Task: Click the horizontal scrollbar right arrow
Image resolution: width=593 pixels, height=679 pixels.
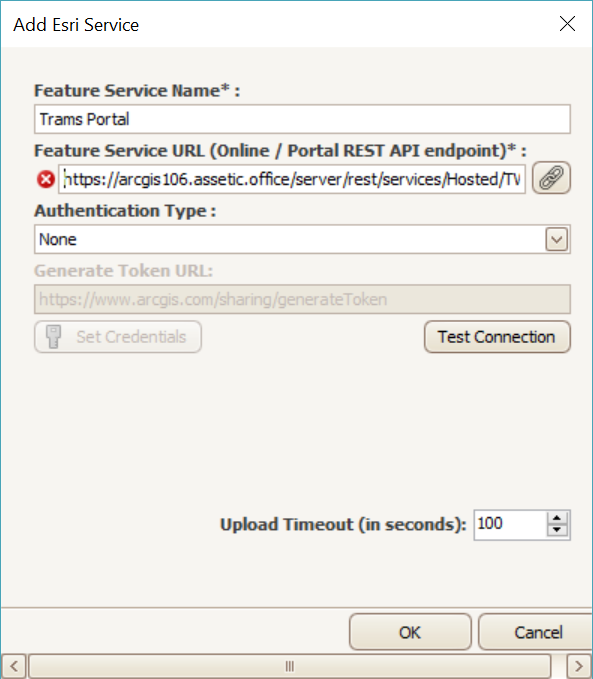Action: [579, 666]
